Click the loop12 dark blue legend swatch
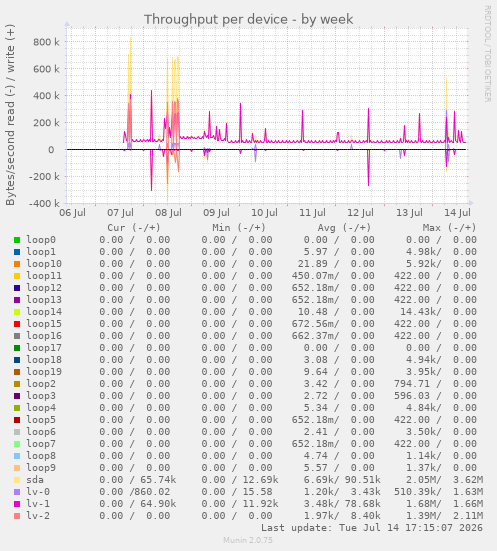Viewport: 497px width, 551px height. [x=17, y=288]
